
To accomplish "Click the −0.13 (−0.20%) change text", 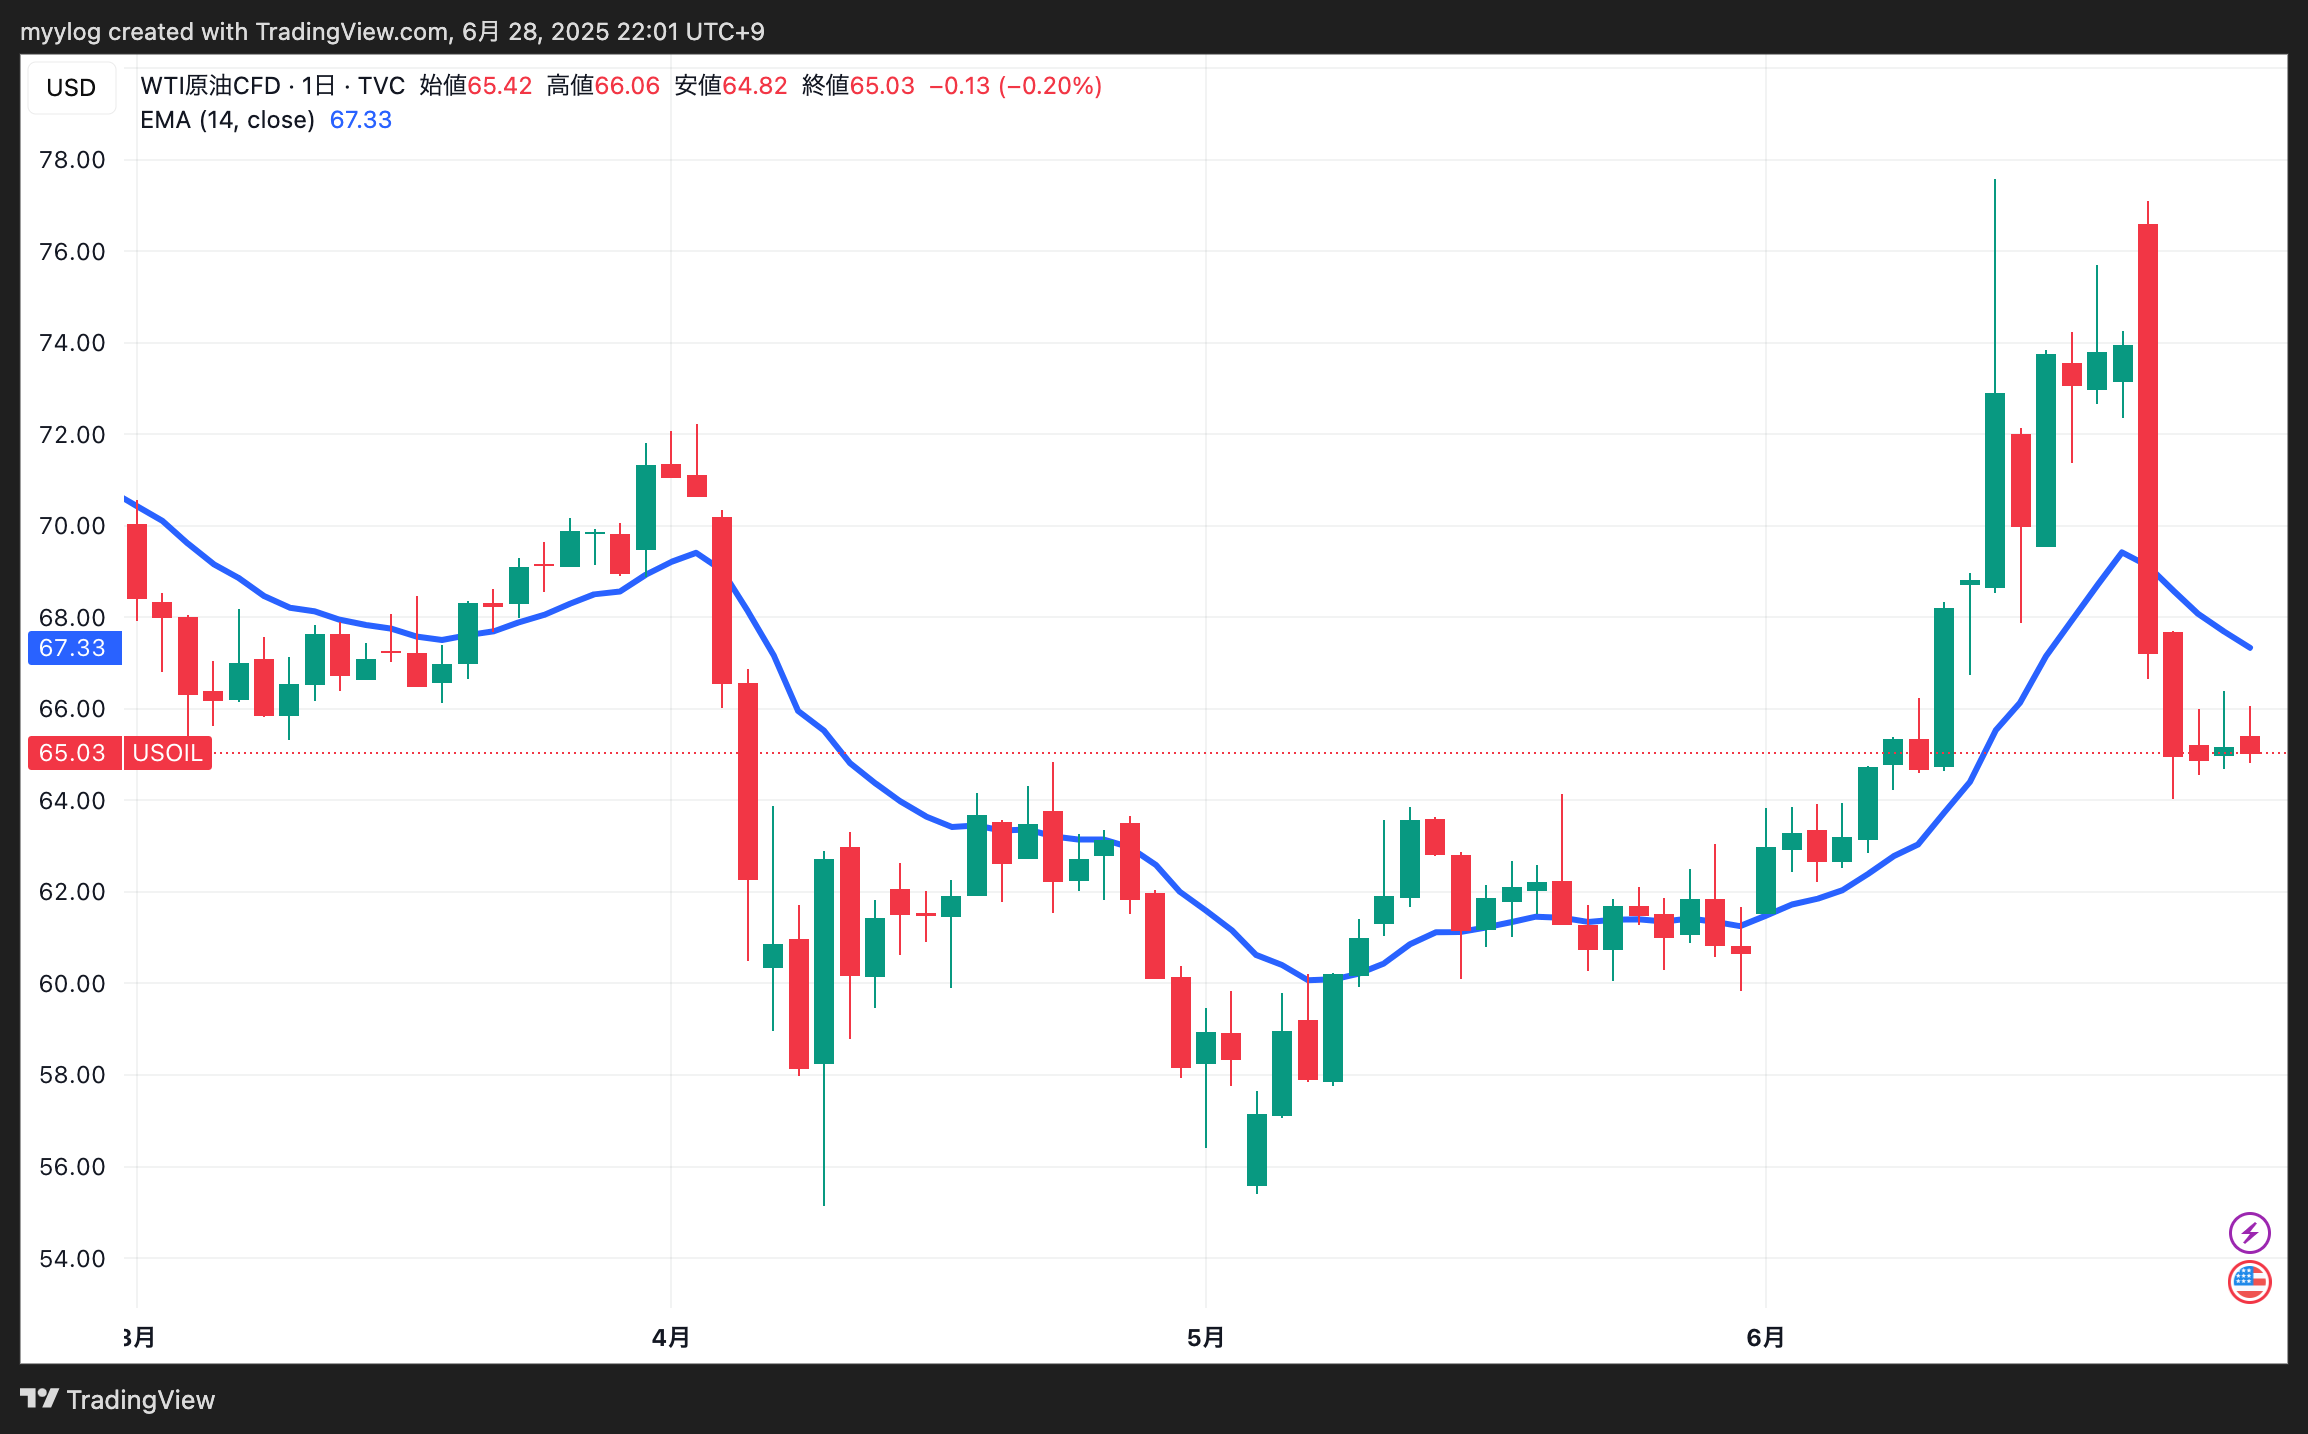I will [1016, 86].
